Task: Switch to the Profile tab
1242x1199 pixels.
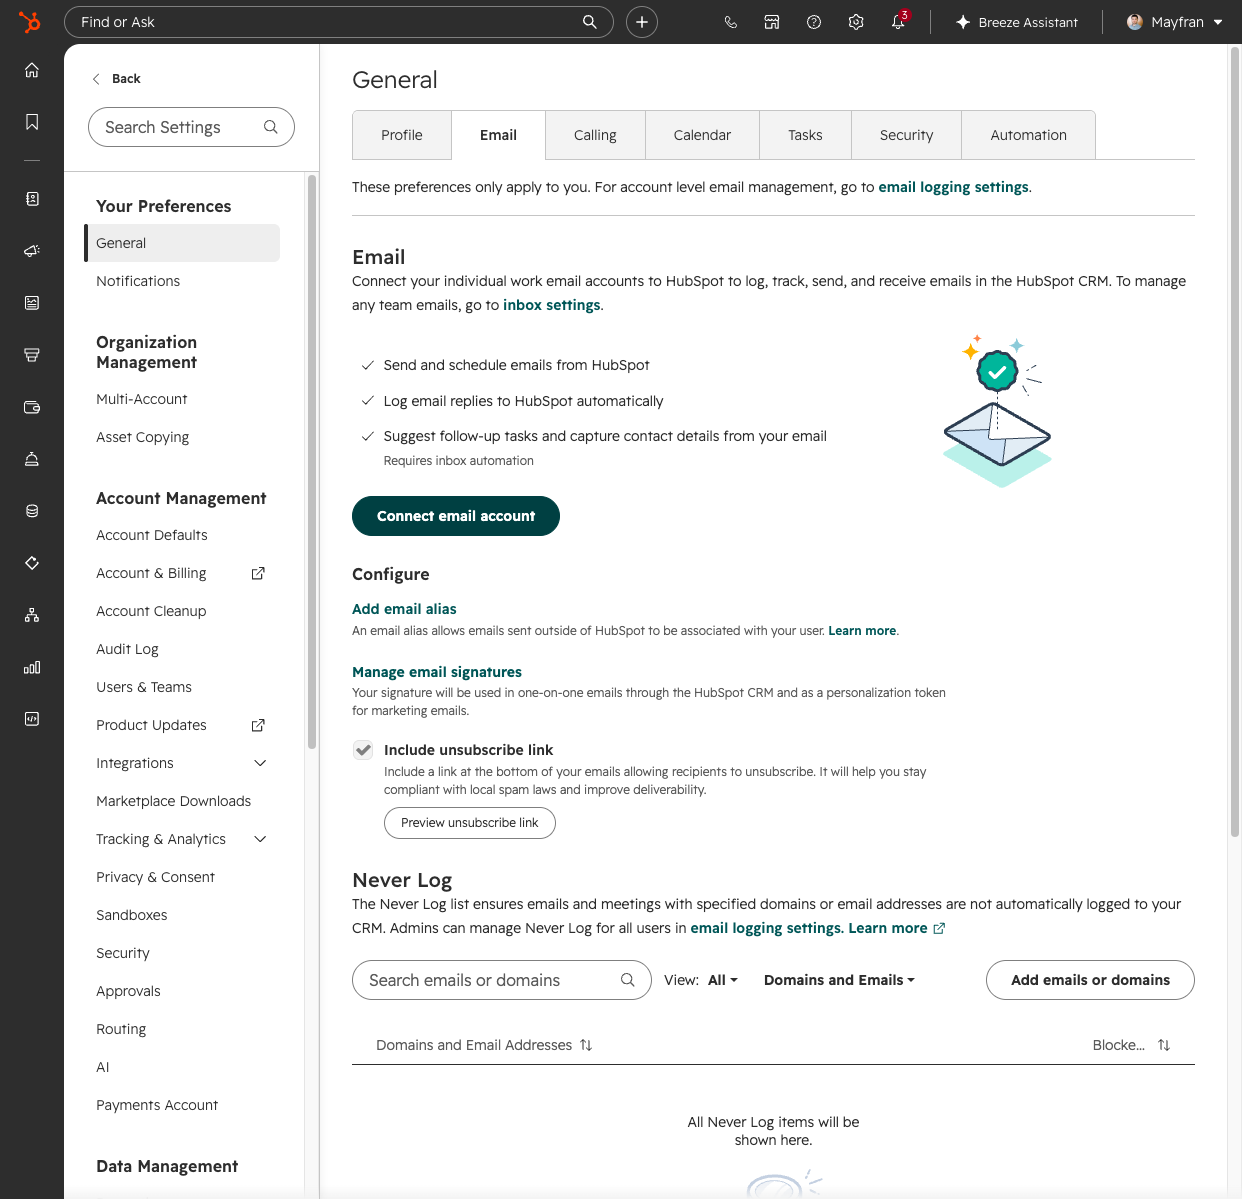Action: [x=402, y=135]
